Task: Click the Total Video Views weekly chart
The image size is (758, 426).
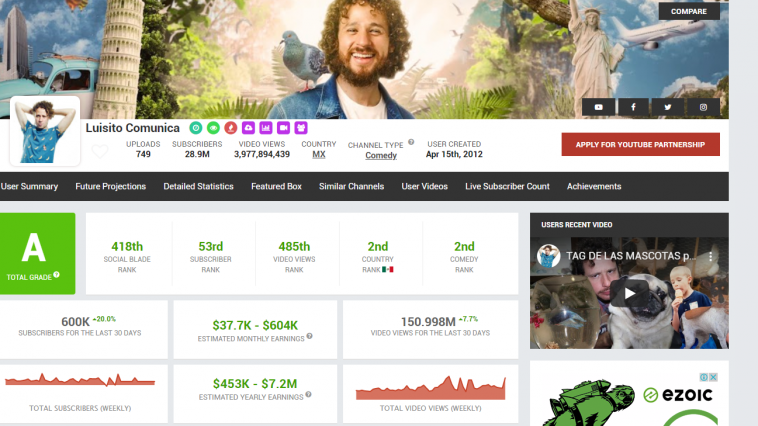Action: click(x=431, y=388)
